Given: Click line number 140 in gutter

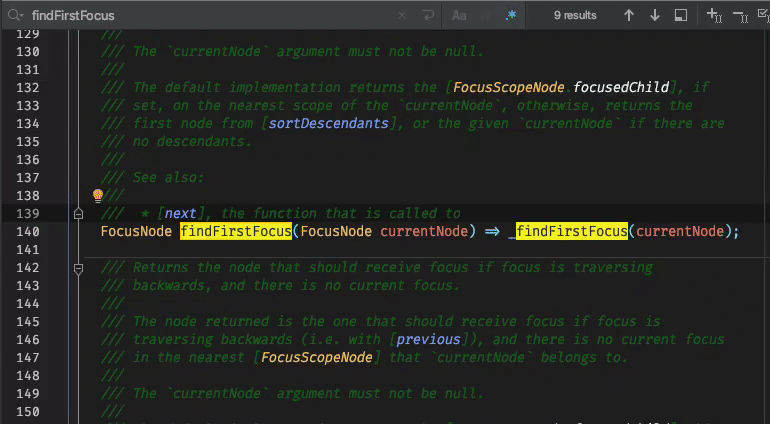Looking at the screenshot, I should click(x=28, y=231).
